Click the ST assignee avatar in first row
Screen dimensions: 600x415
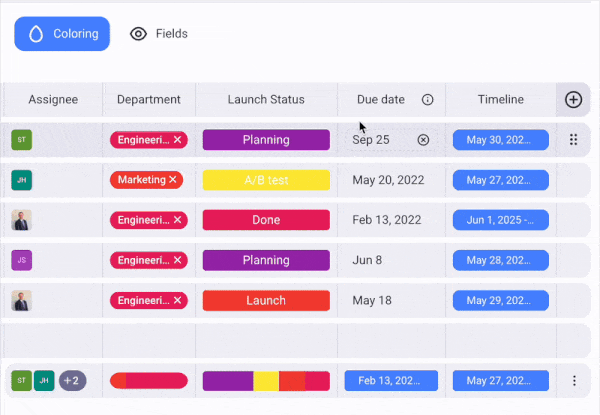point(21,140)
